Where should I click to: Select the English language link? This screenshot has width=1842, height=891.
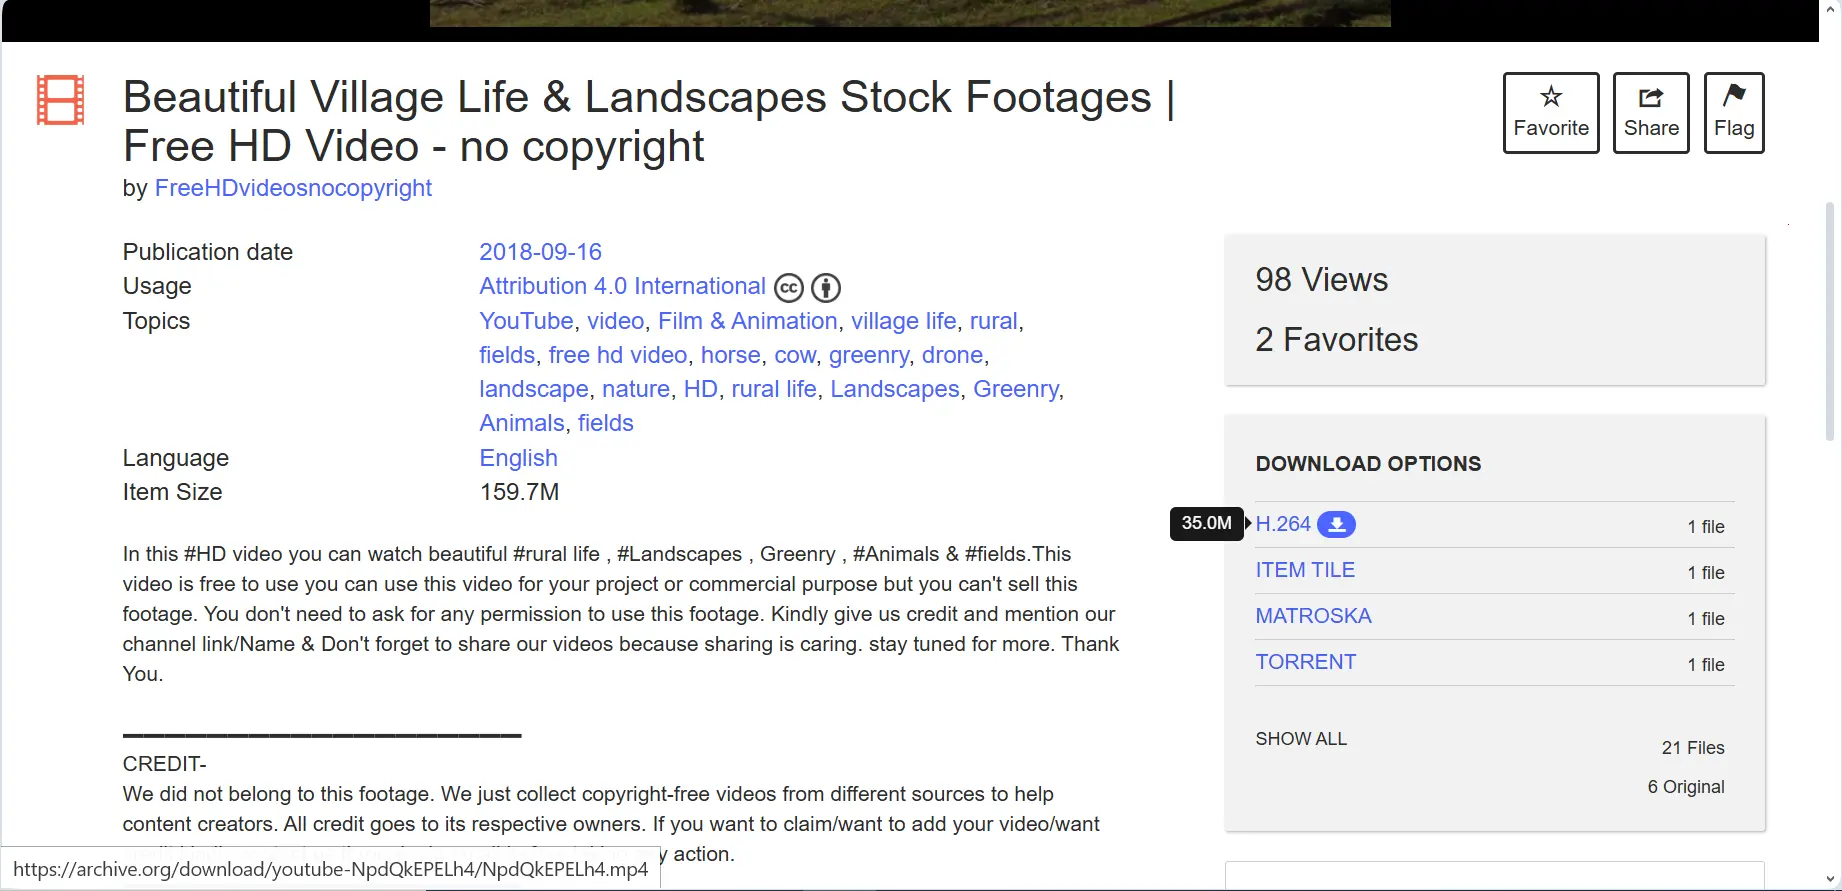pos(518,458)
